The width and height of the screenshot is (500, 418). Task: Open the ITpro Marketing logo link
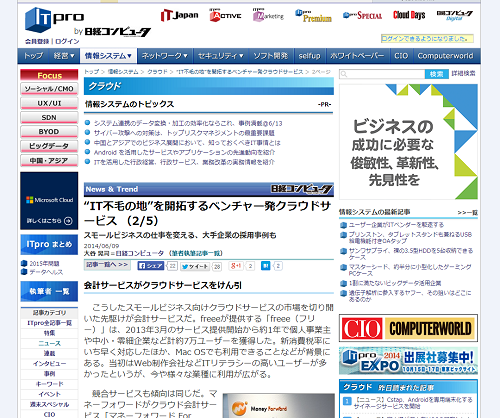tap(268, 15)
